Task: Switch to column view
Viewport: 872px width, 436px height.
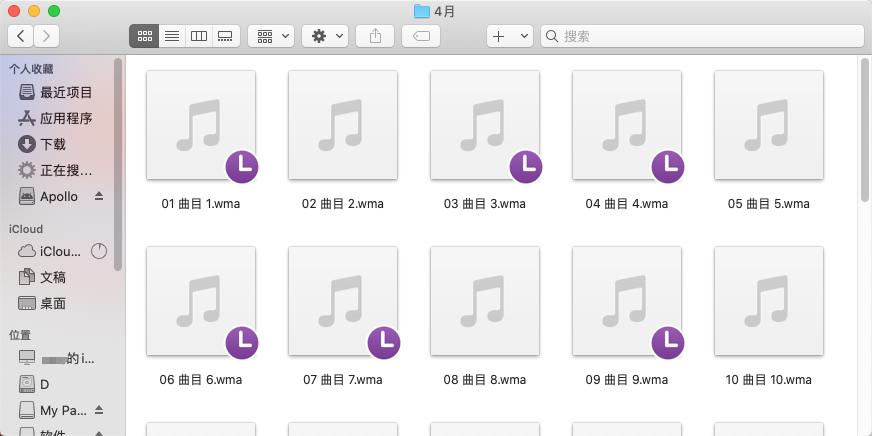Action: click(x=199, y=36)
